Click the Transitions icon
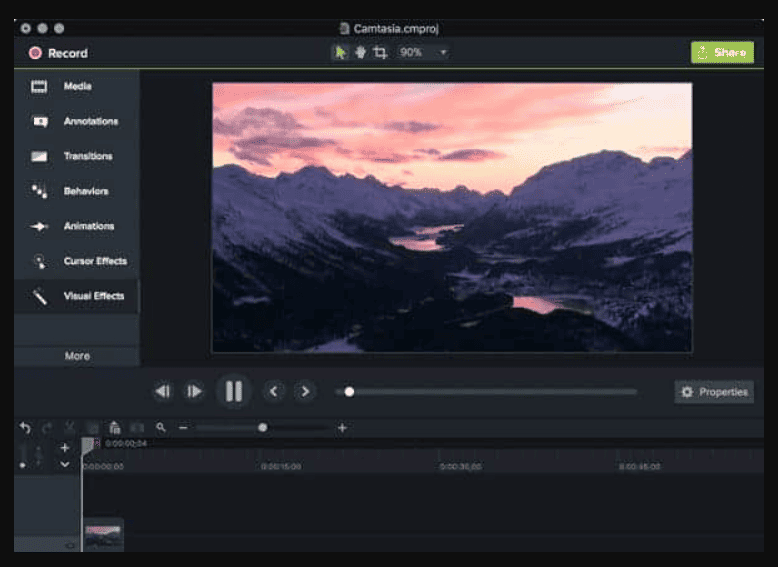 click(x=39, y=157)
